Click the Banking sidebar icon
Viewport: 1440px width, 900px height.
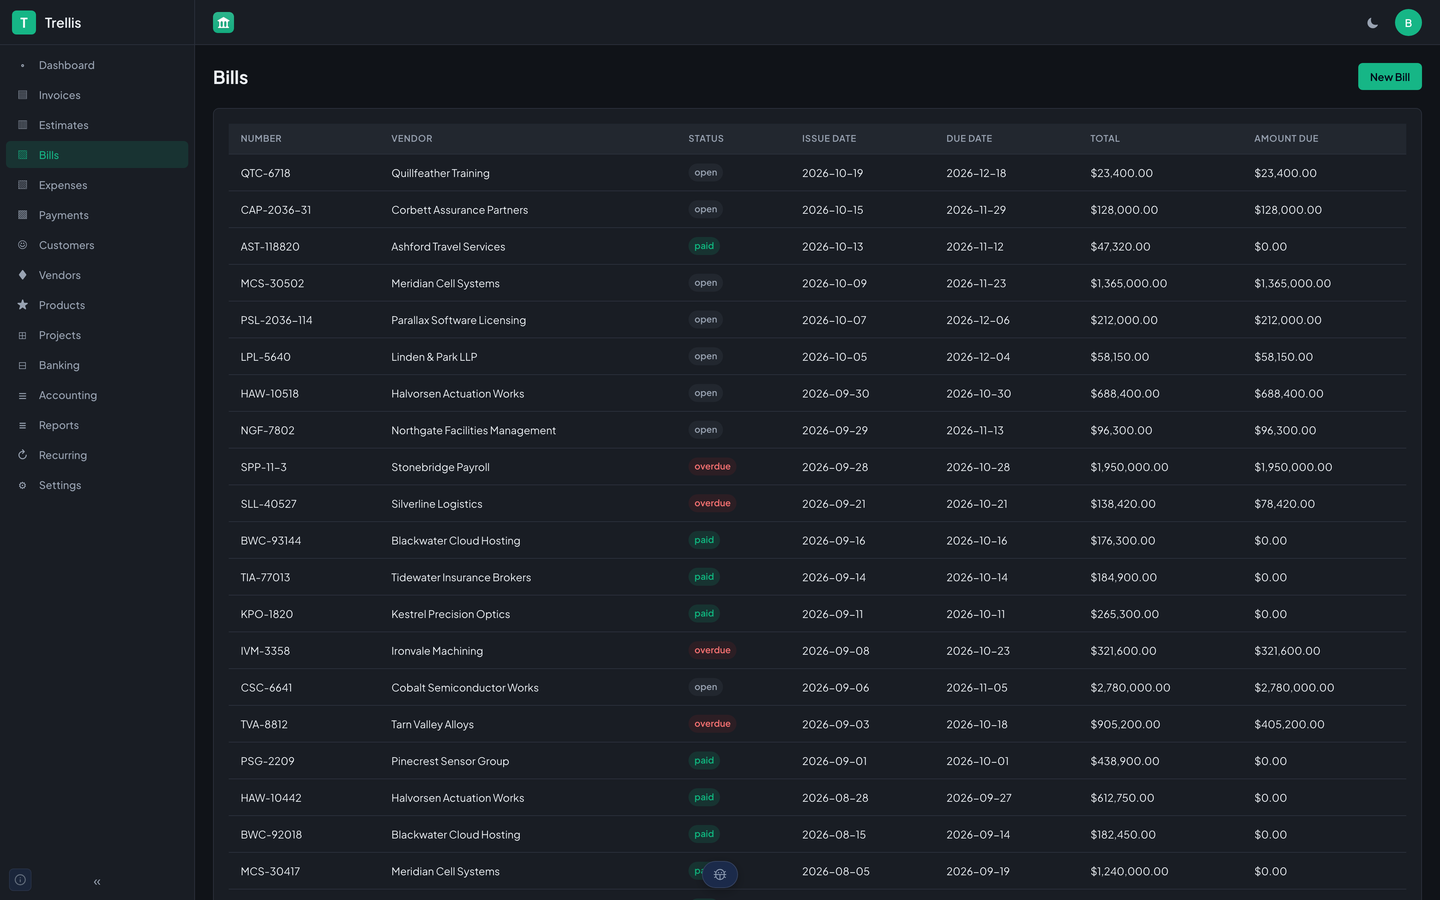23,365
